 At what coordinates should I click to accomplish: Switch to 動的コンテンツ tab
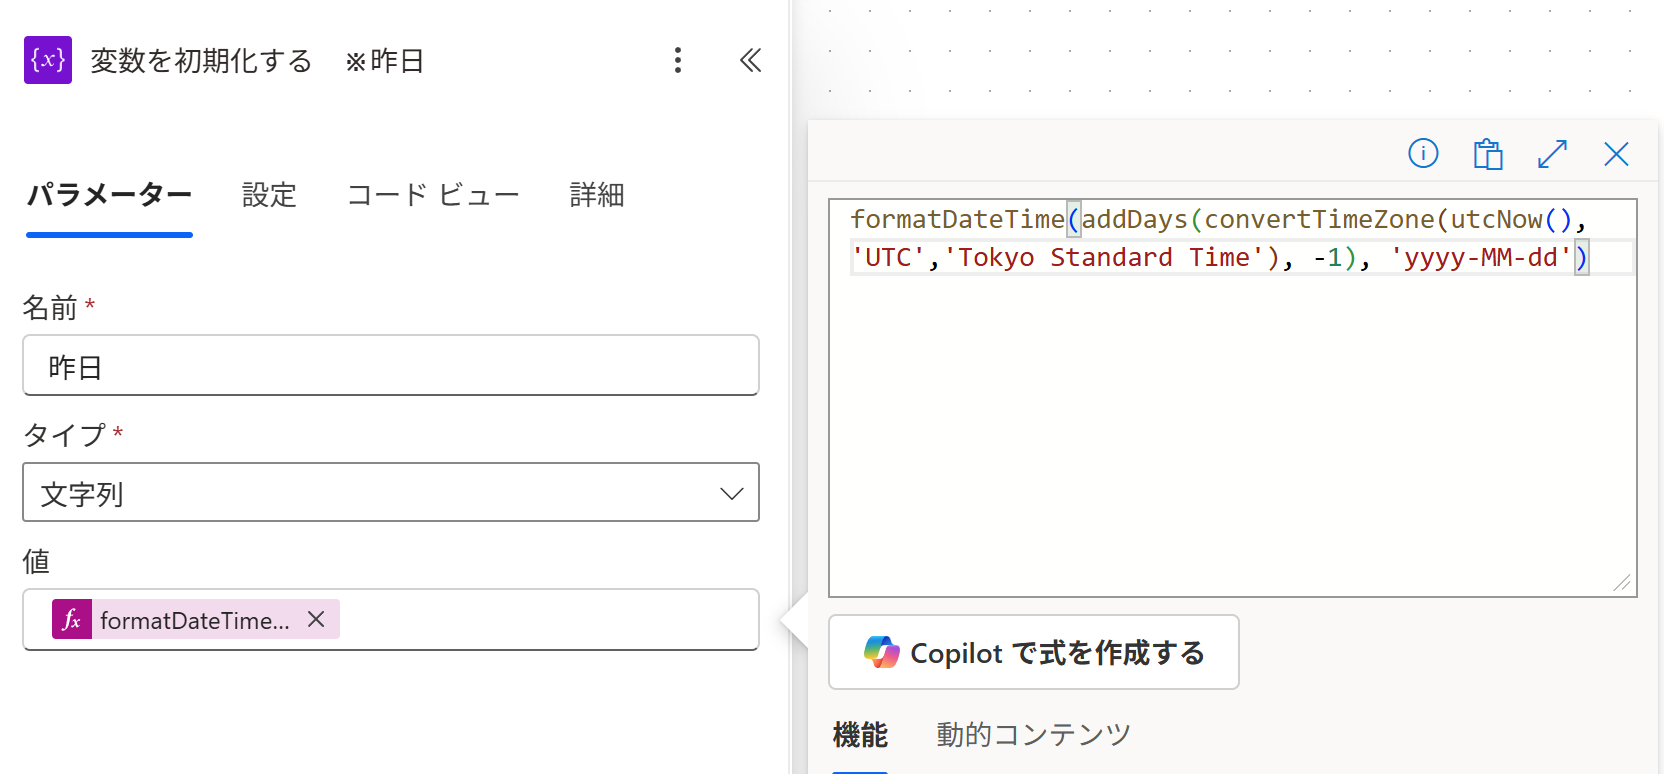[1033, 735]
